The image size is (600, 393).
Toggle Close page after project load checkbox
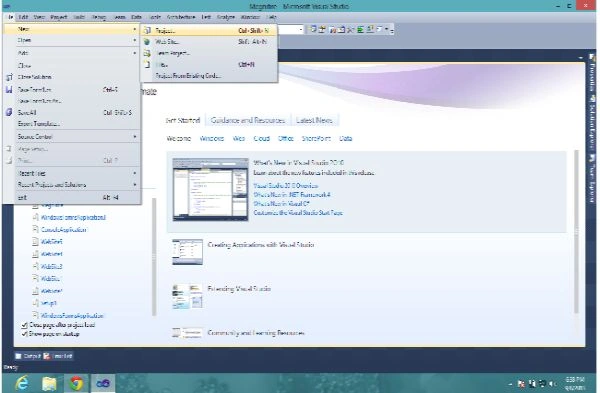(24, 325)
